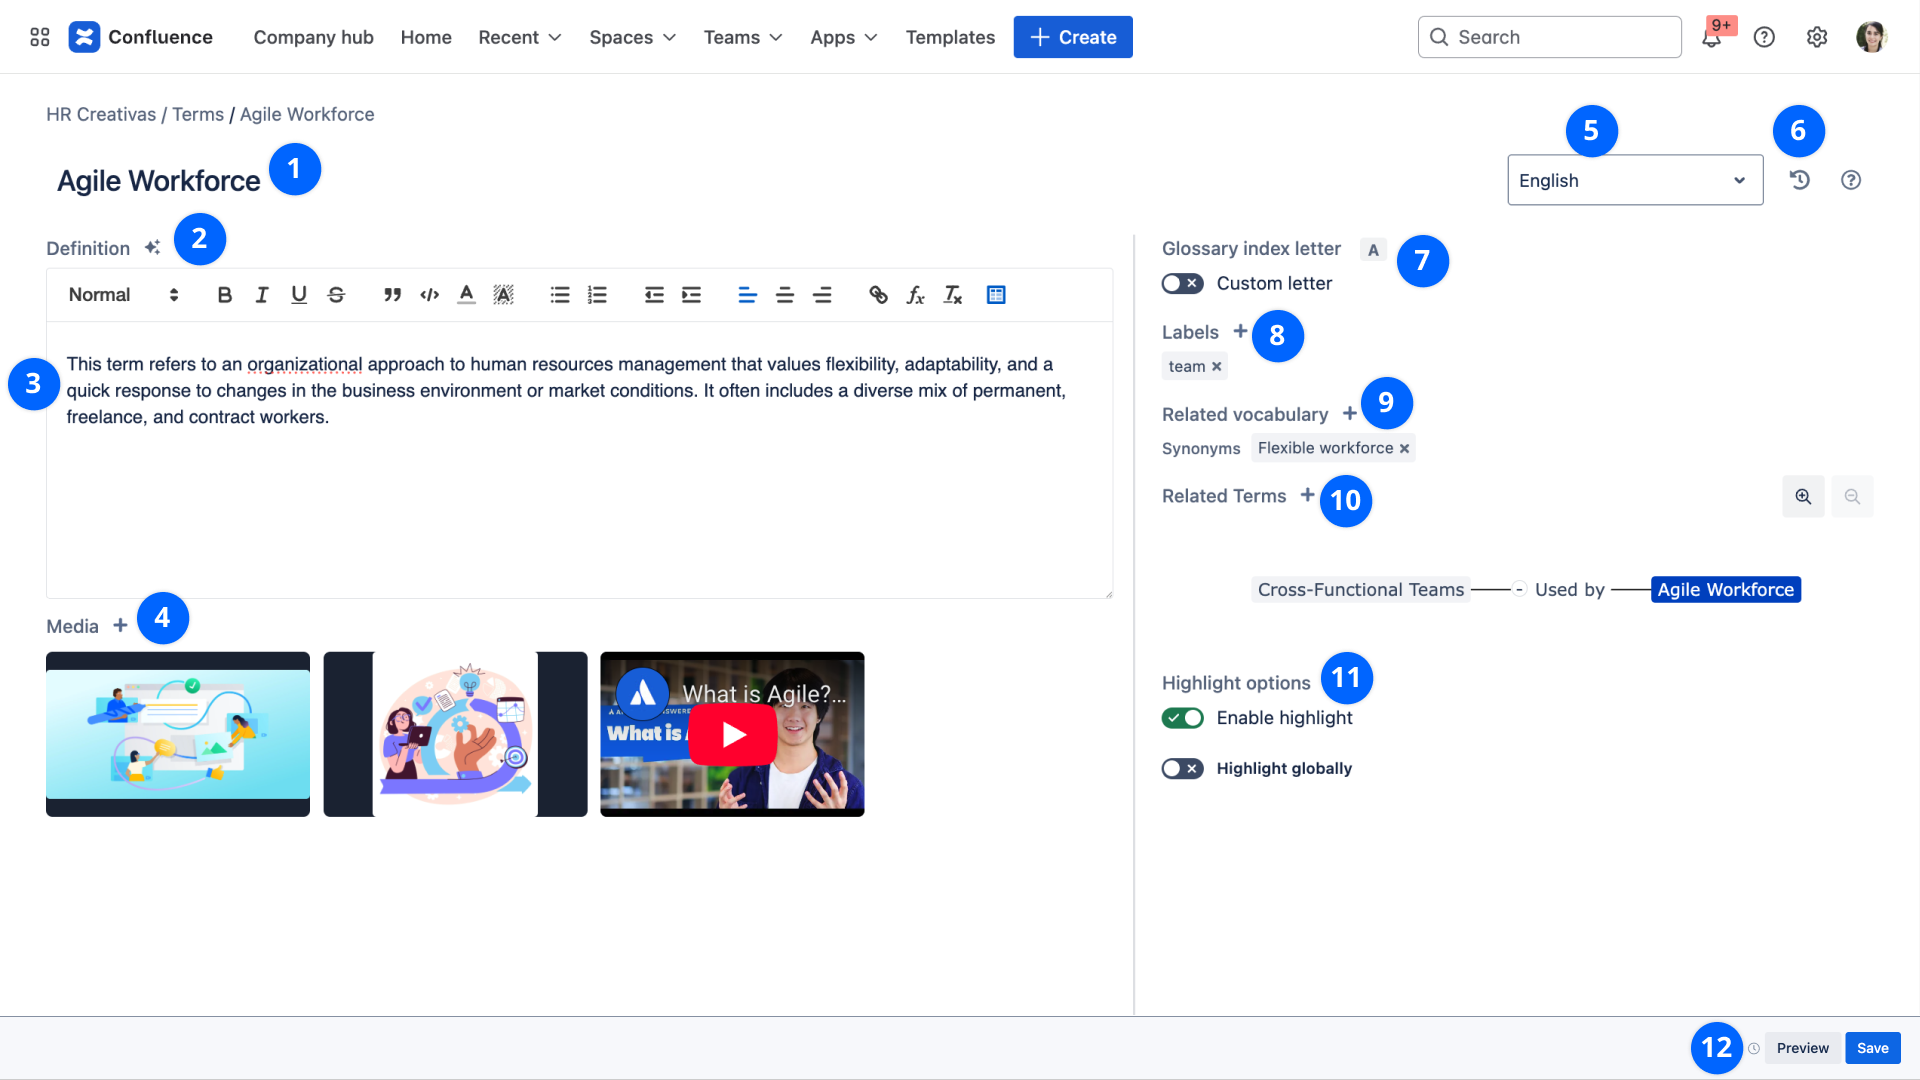
Task: Align text left
Action: (747, 295)
